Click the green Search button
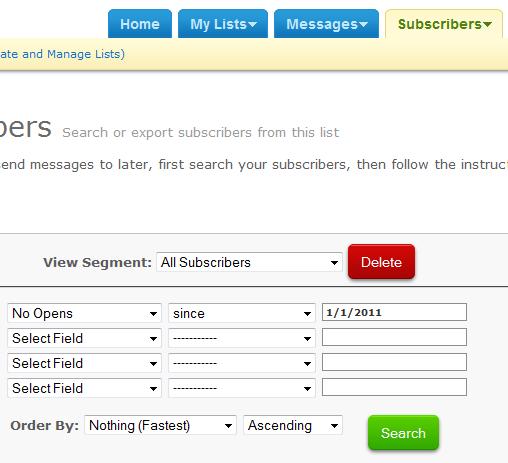 tap(403, 433)
